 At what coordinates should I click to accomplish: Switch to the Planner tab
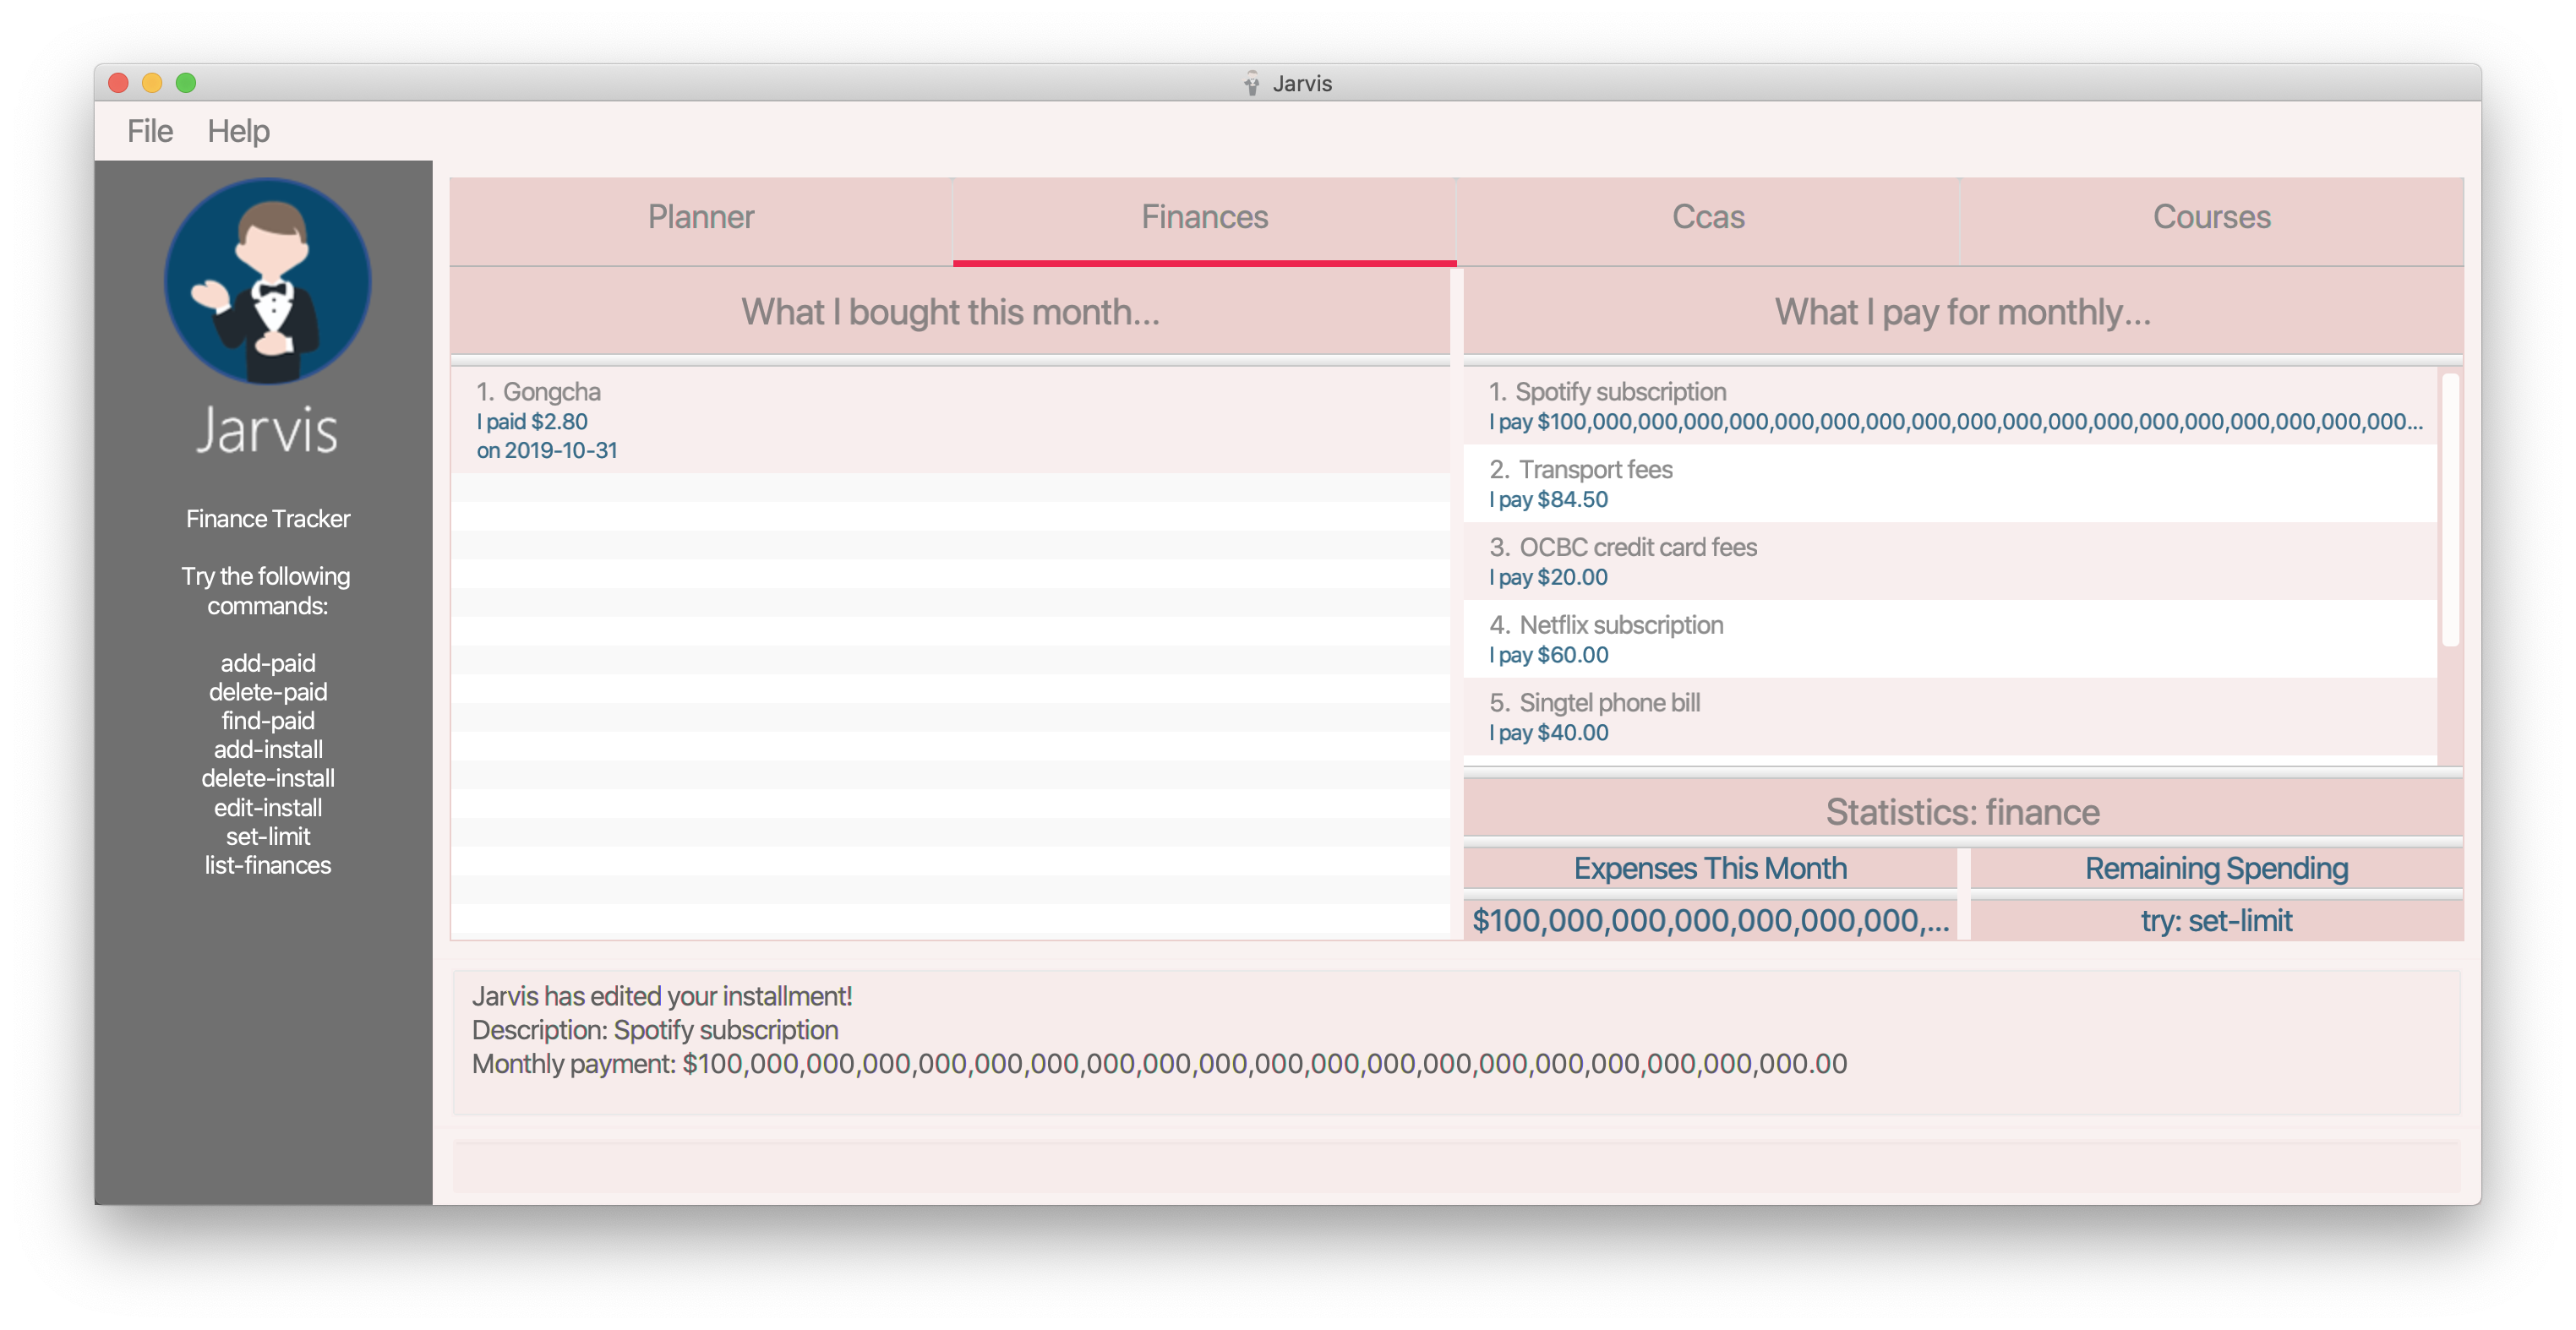(x=701, y=215)
